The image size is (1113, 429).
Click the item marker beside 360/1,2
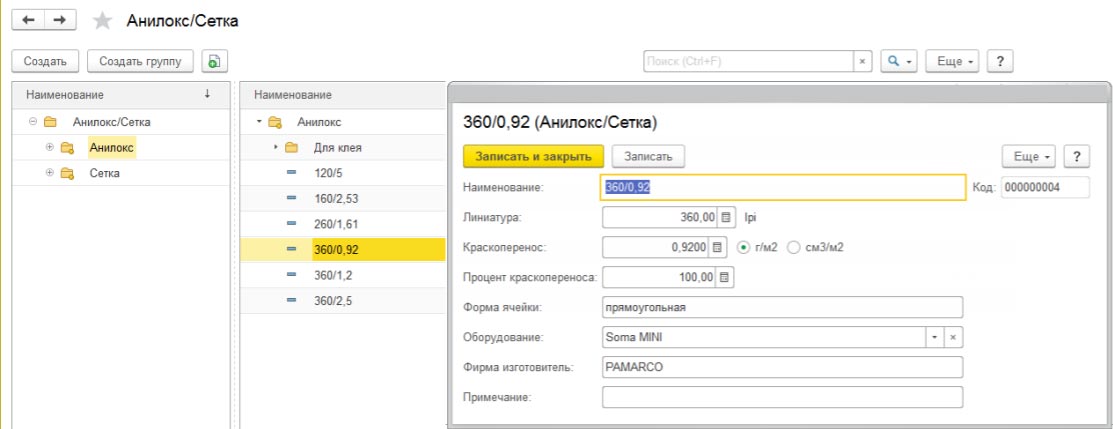(x=291, y=275)
